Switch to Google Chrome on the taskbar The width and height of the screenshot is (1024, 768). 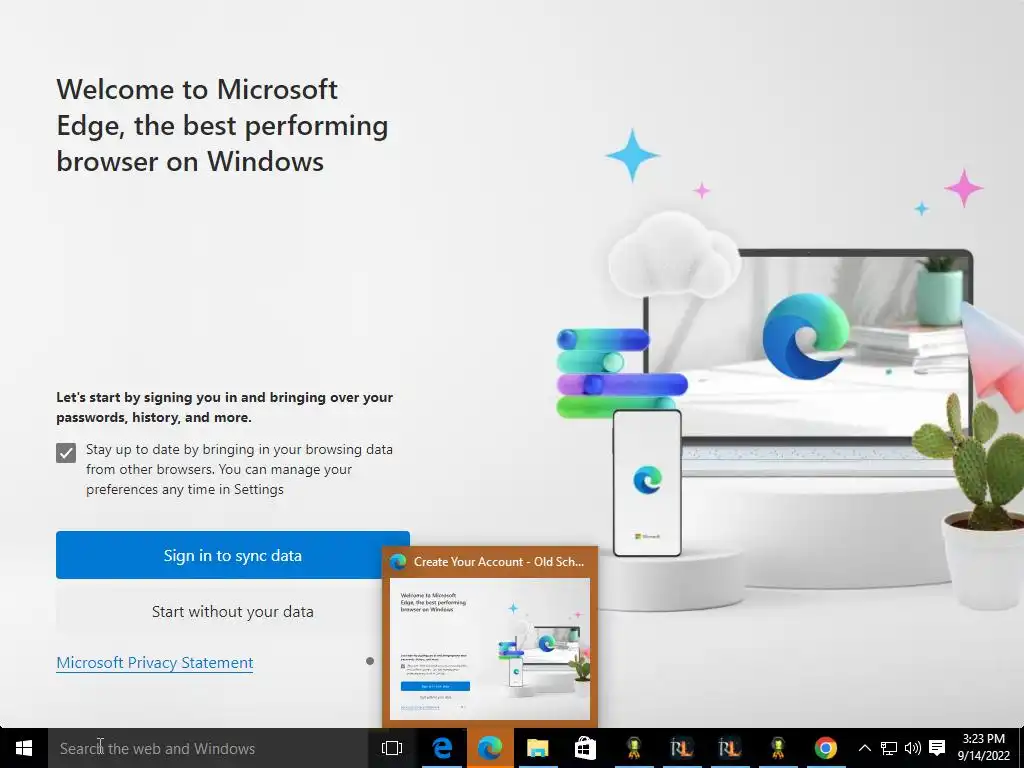tap(825, 748)
